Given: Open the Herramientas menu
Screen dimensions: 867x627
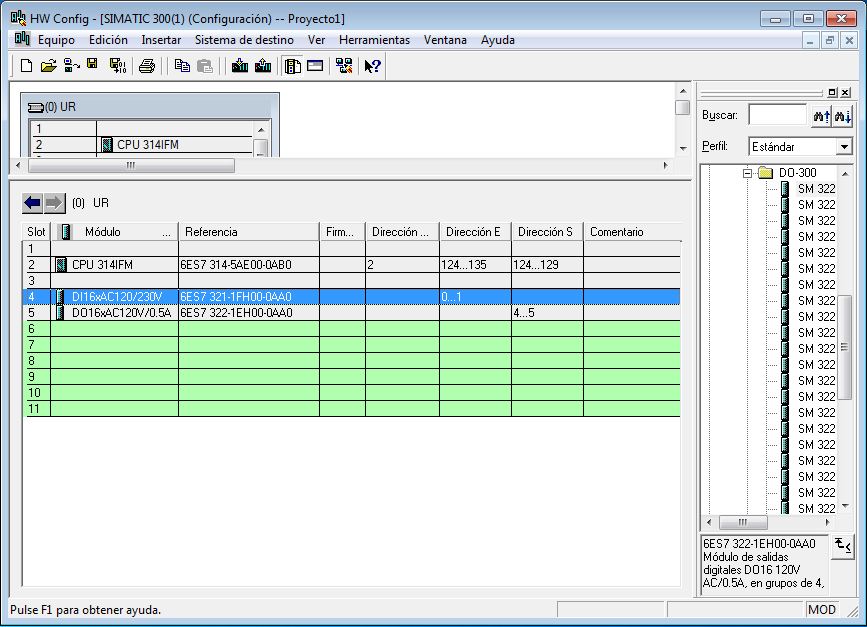Looking at the screenshot, I should tap(374, 40).
